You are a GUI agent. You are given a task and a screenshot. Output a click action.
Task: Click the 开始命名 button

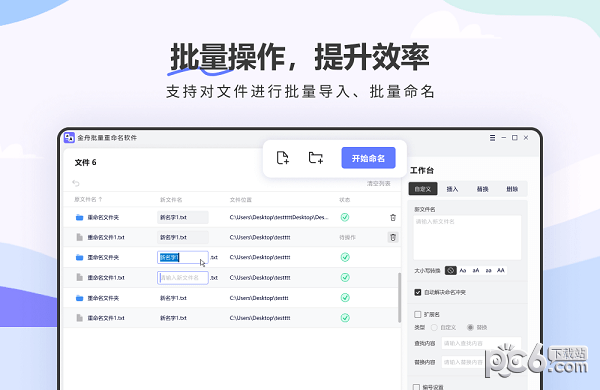click(x=368, y=158)
